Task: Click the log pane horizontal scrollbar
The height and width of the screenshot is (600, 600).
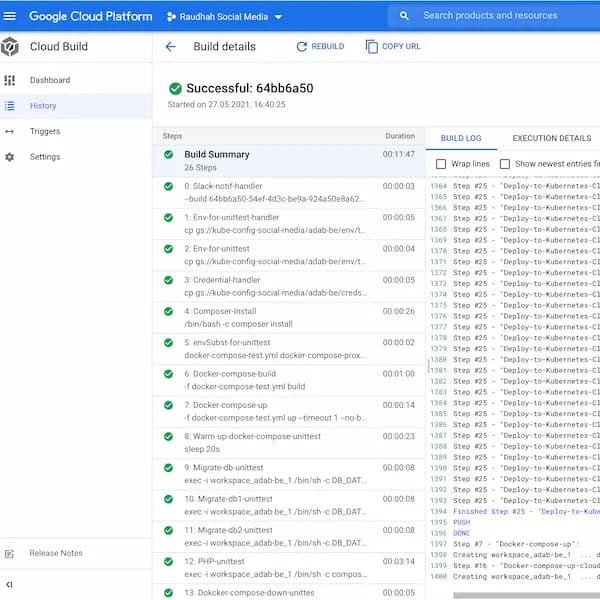Action: tap(526, 595)
